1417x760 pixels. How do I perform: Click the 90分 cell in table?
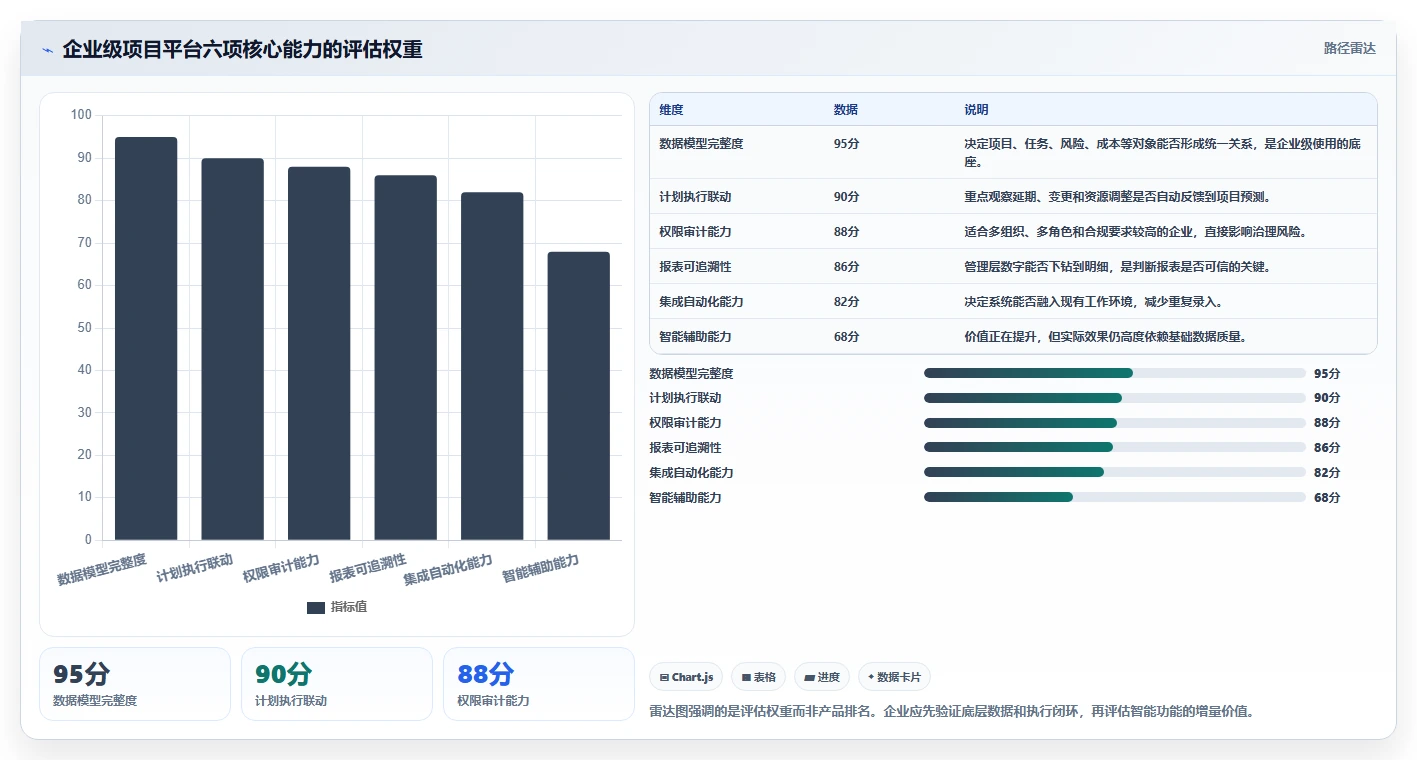(846, 197)
